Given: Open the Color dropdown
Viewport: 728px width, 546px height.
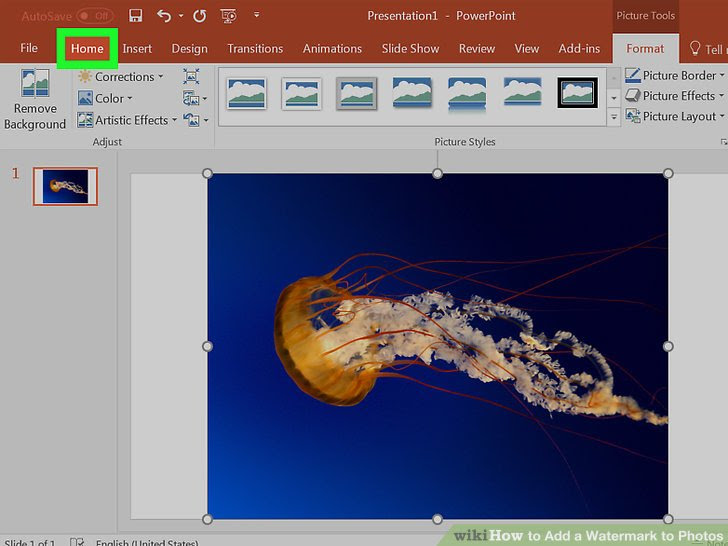Looking at the screenshot, I should pyautogui.click(x=105, y=98).
